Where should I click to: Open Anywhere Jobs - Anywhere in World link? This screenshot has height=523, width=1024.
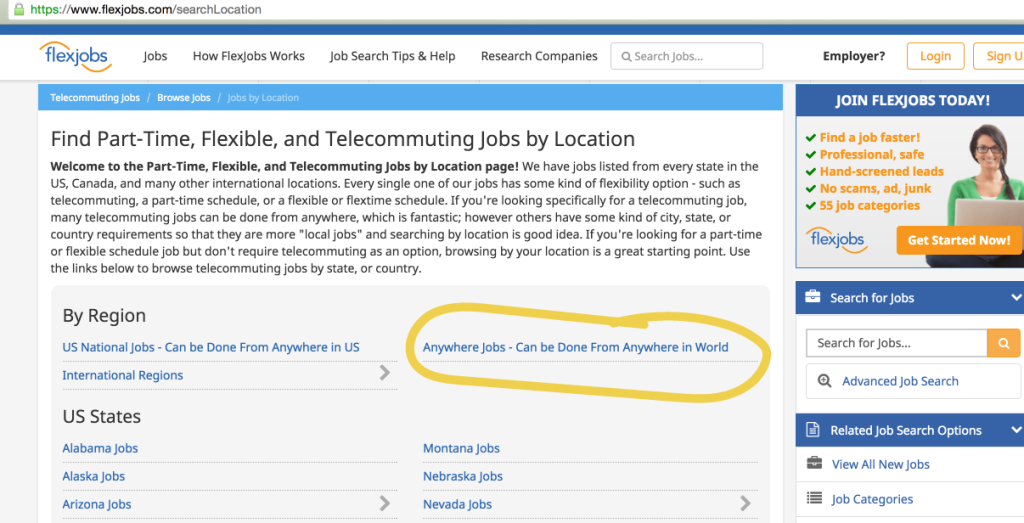coord(575,347)
